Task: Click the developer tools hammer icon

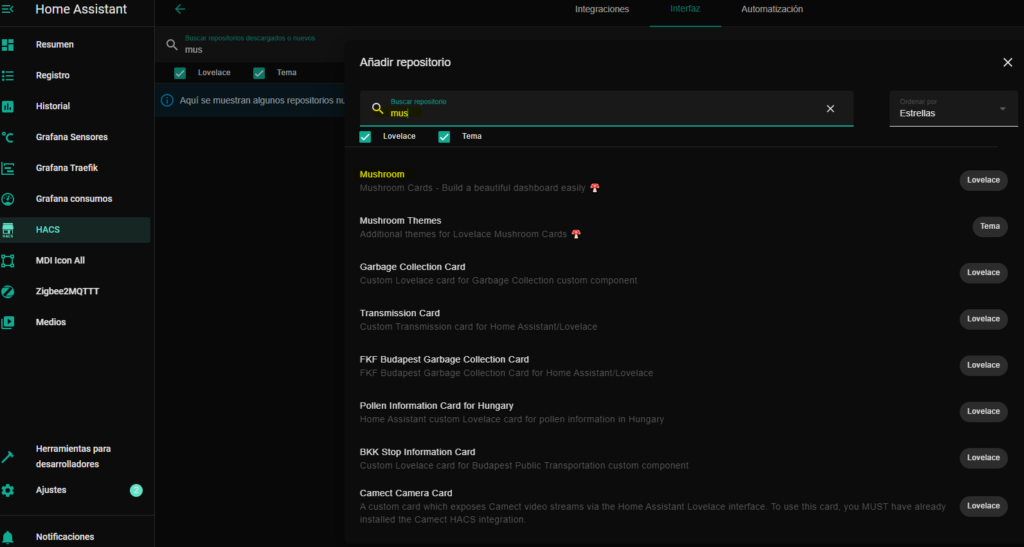Action: [x=8, y=456]
